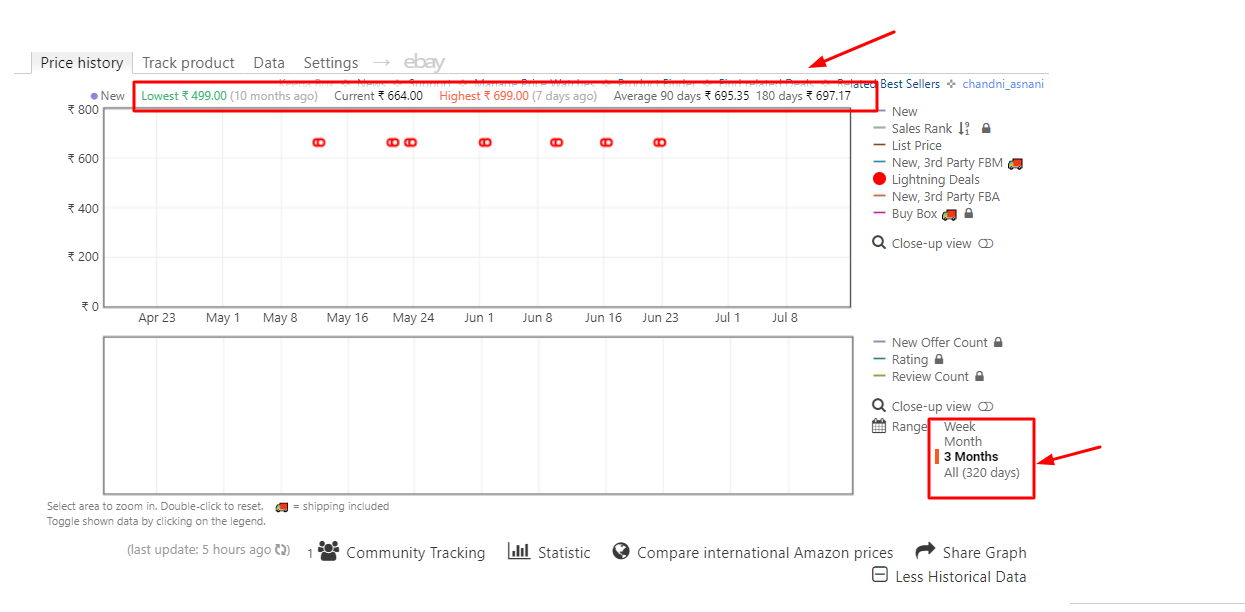
Task: Click the Highest ₹ 699.00 value
Action: pyautogui.click(x=484, y=96)
